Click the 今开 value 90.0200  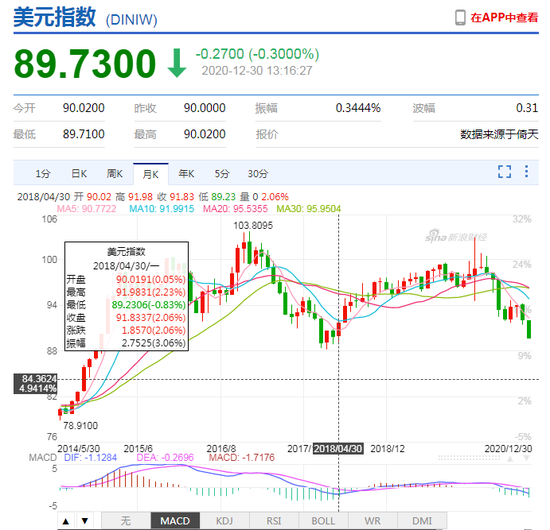pyautogui.click(x=84, y=108)
